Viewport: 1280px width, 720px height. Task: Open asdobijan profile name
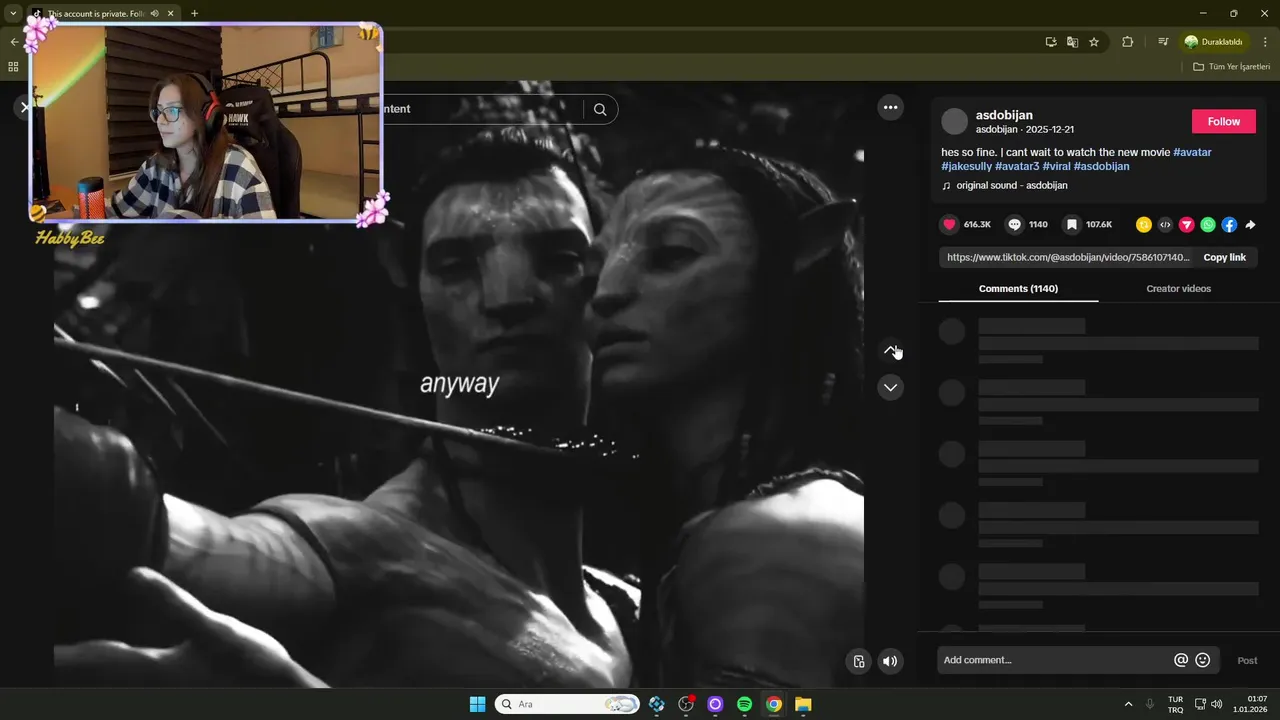(1004, 115)
